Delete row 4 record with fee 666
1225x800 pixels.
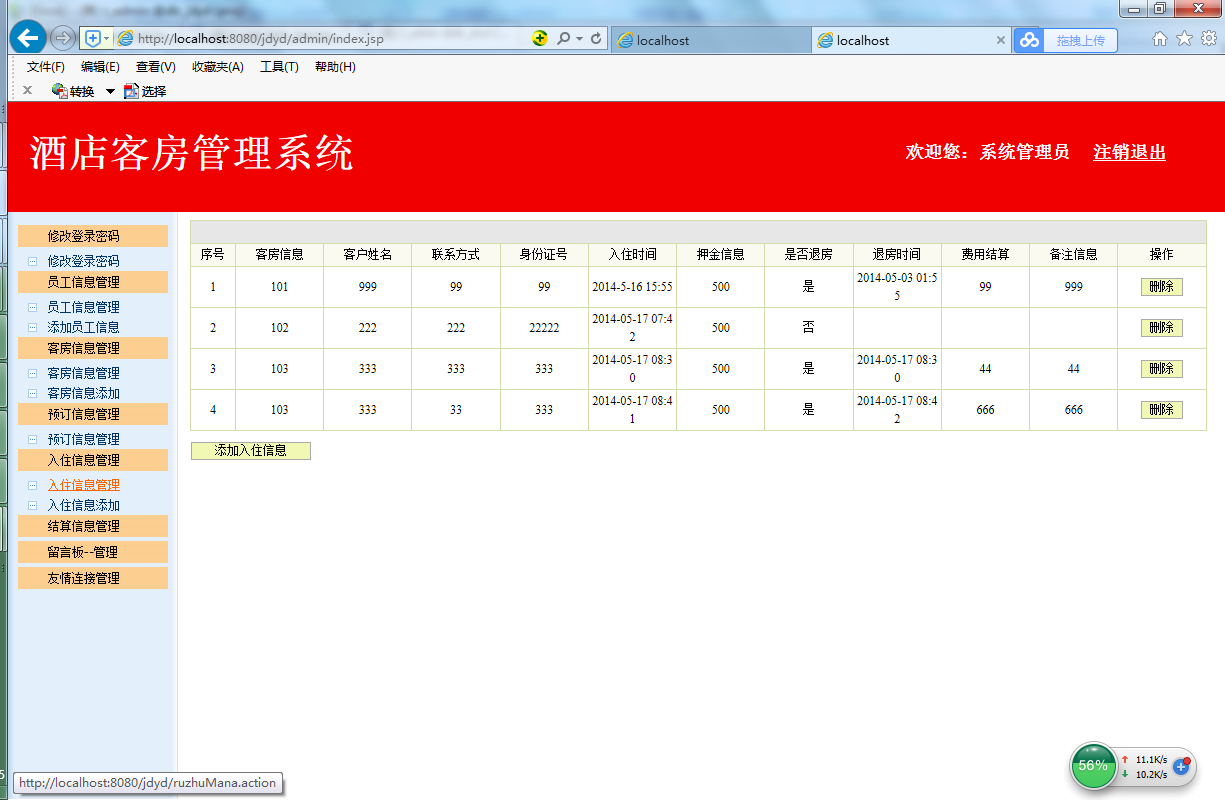pyautogui.click(x=1161, y=410)
